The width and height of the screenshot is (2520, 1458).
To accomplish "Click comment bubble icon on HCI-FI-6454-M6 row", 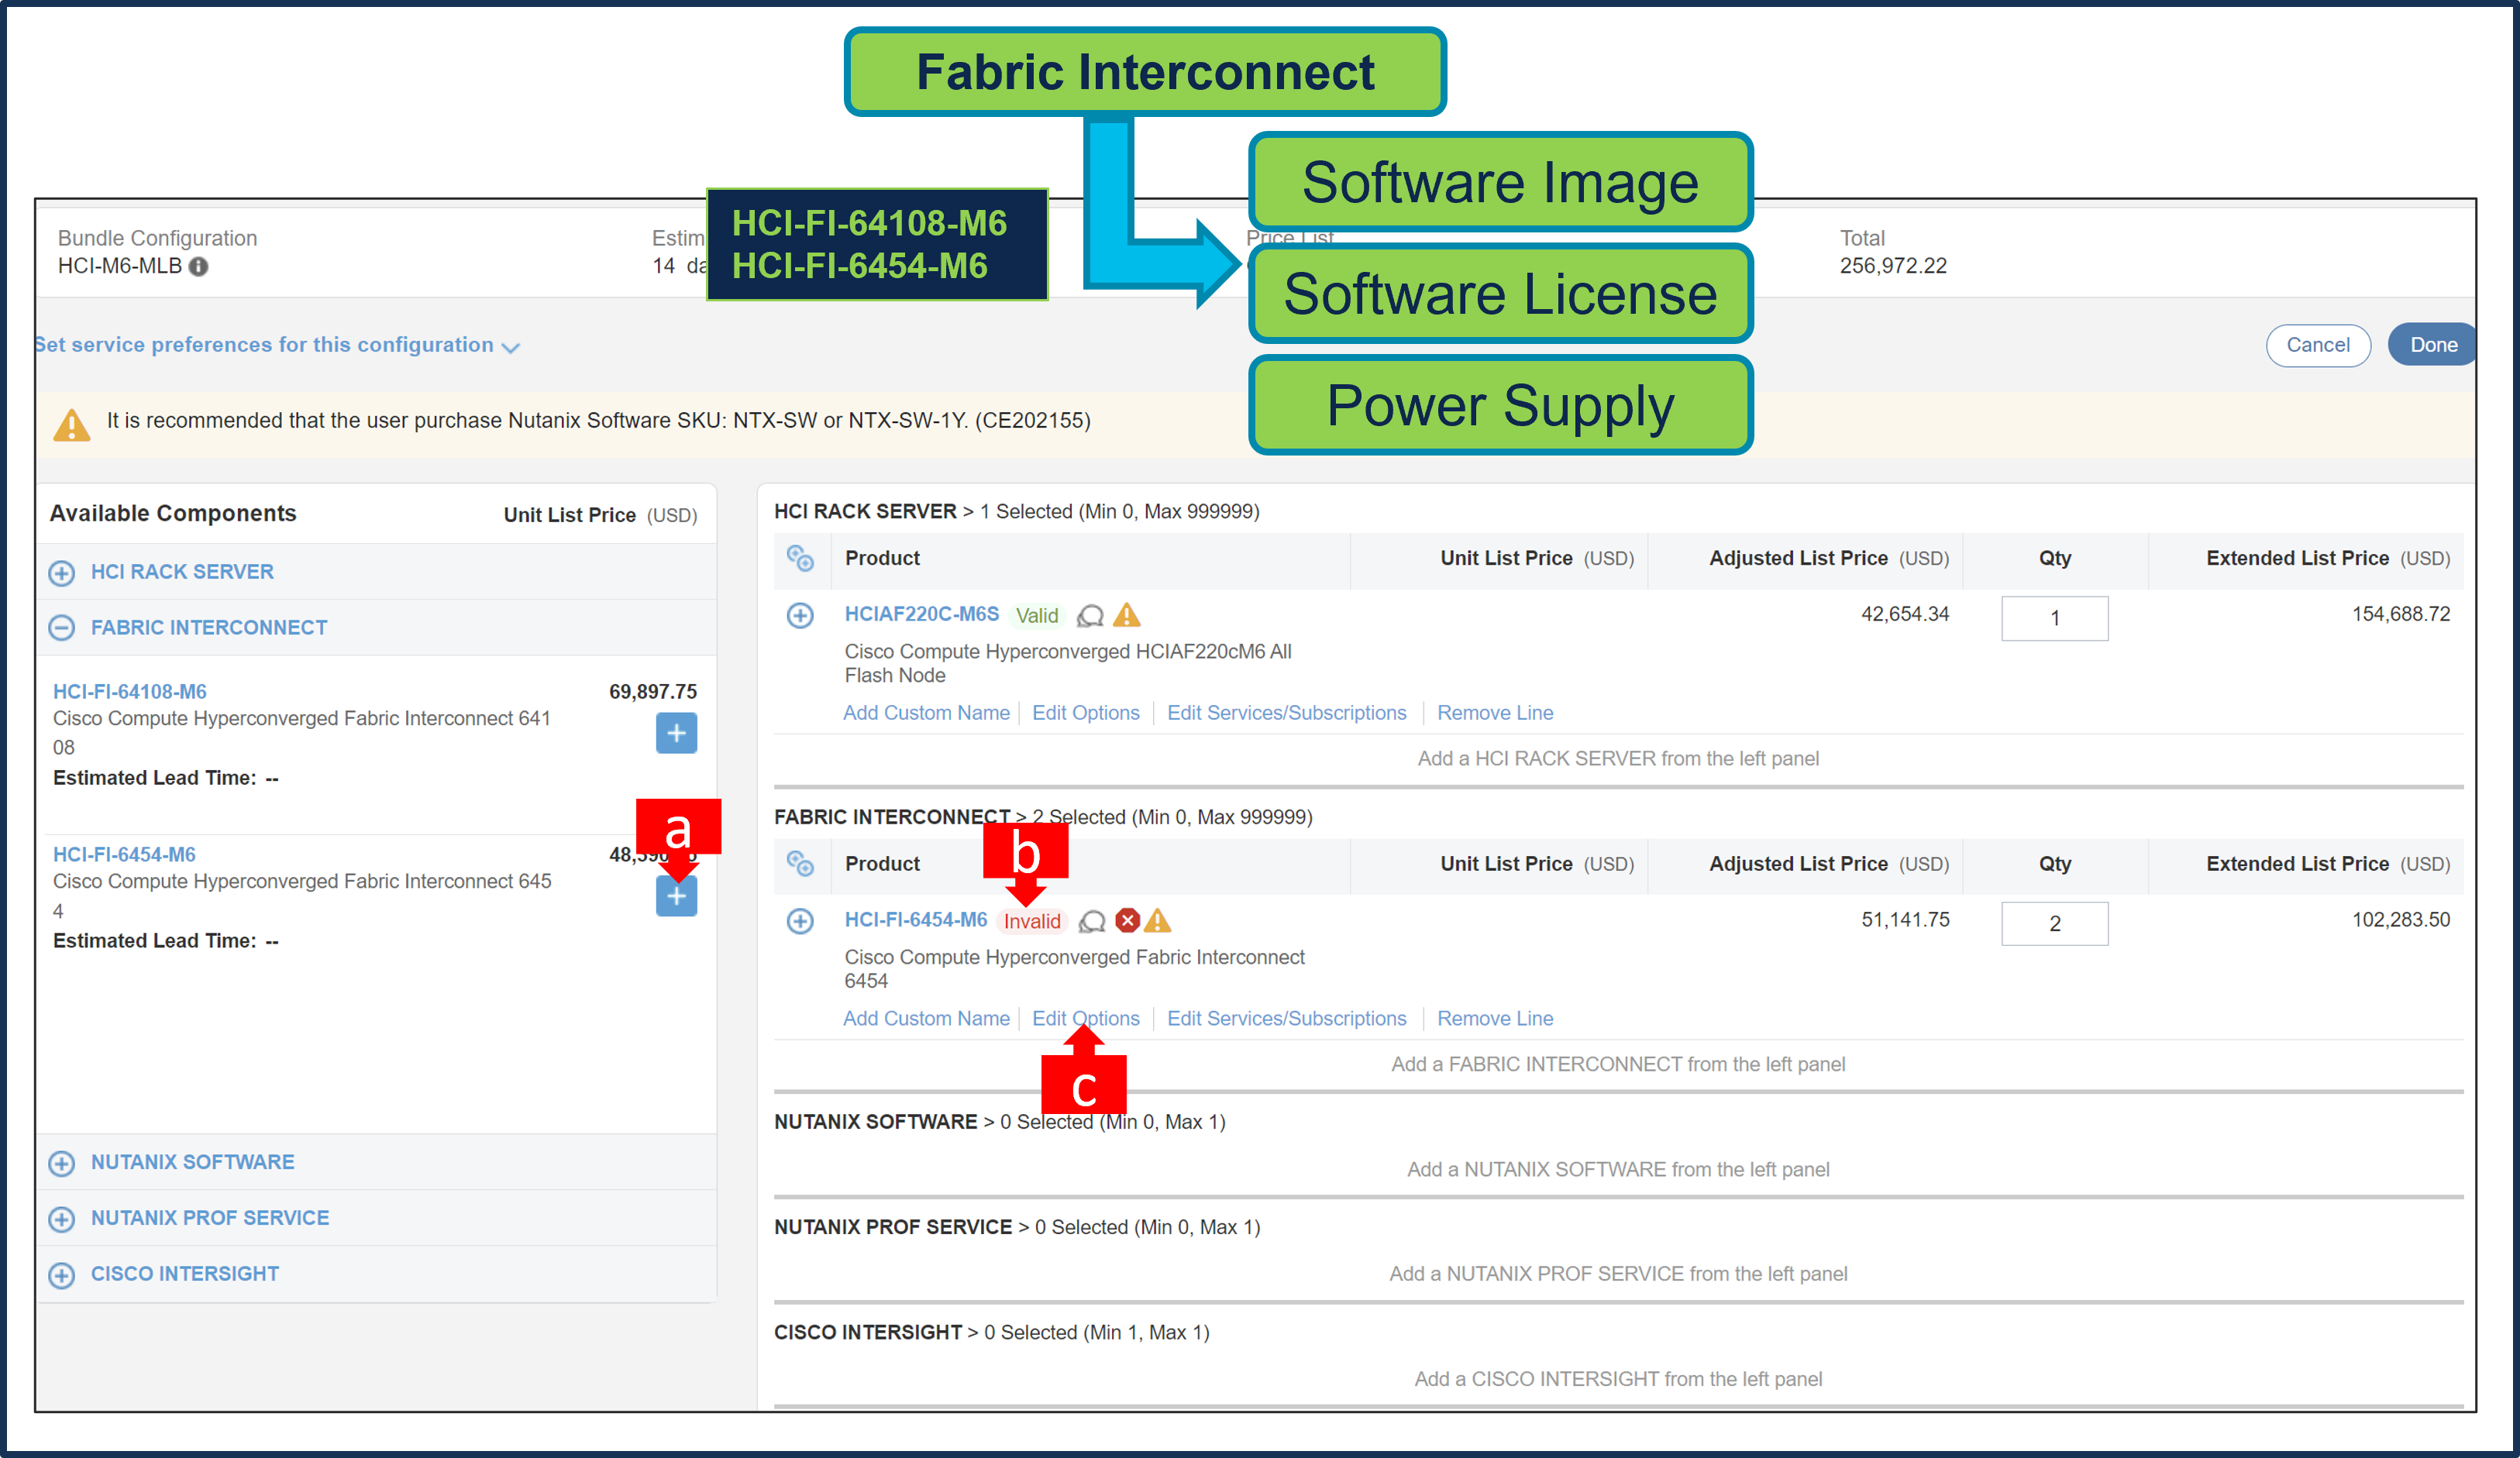I will pyautogui.click(x=1093, y=921).
